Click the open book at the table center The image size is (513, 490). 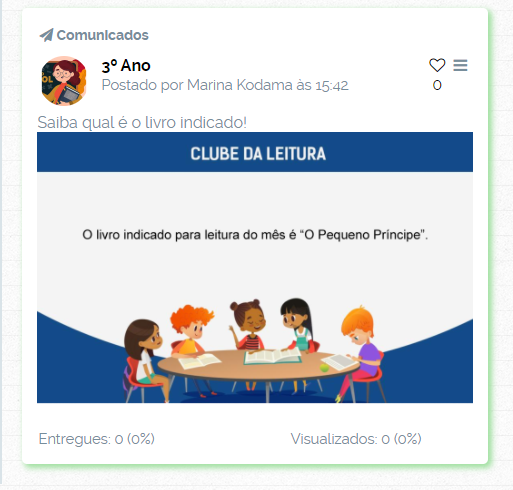272,356
